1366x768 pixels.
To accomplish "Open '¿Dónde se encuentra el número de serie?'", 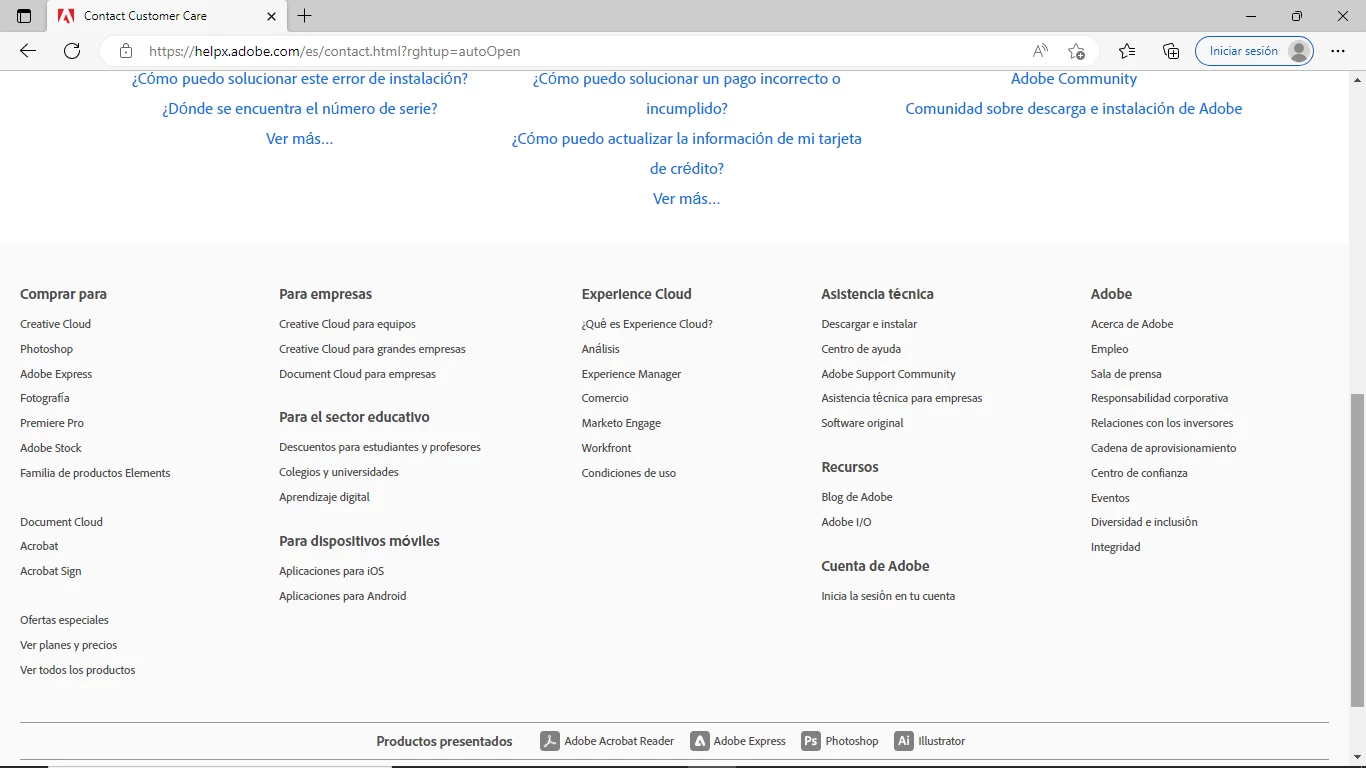I will 300,109.
